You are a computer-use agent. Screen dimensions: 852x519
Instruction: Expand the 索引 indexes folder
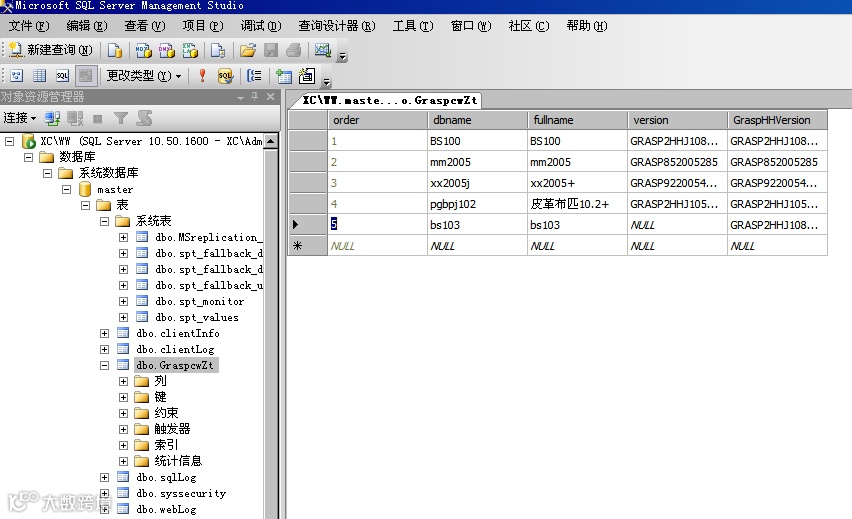123,445
